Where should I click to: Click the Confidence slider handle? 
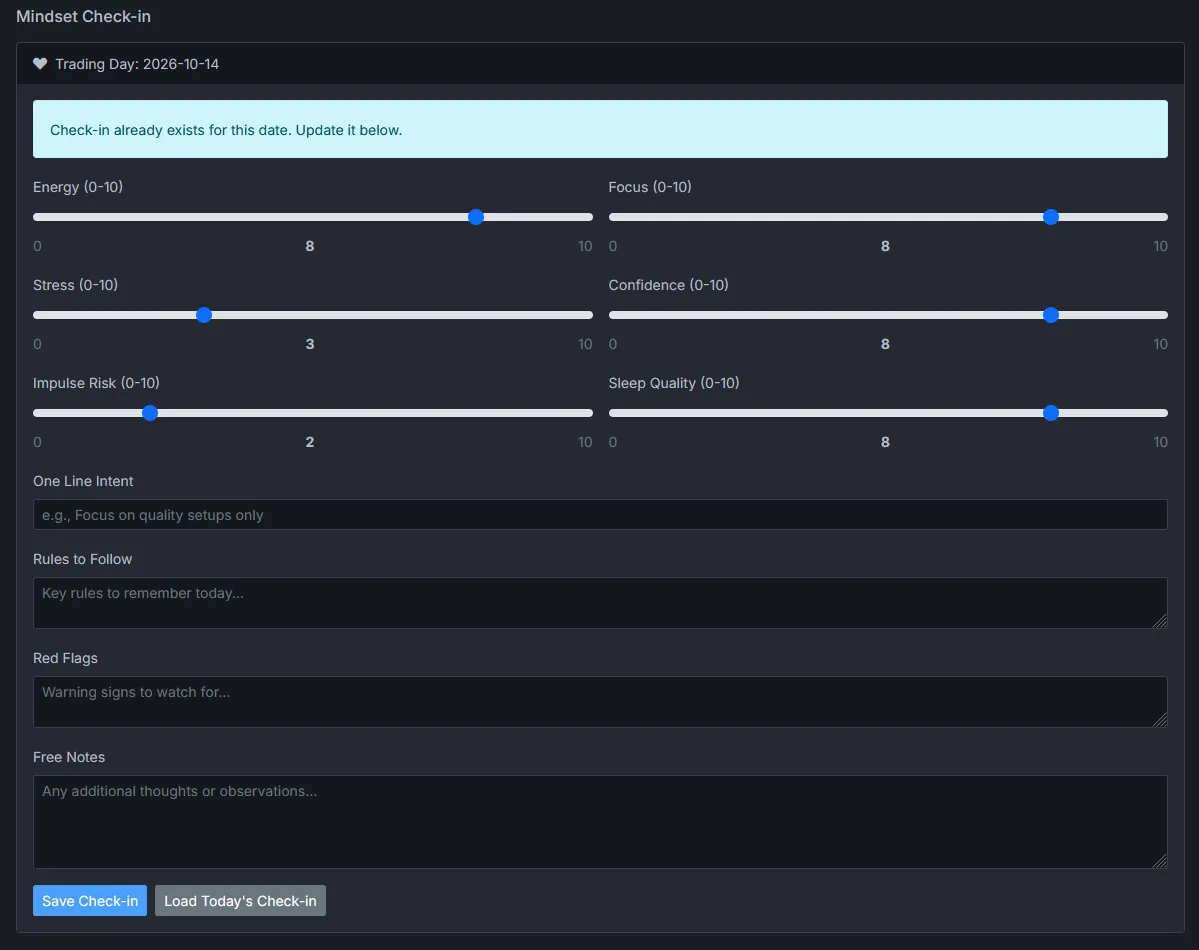click(1051, 315)
